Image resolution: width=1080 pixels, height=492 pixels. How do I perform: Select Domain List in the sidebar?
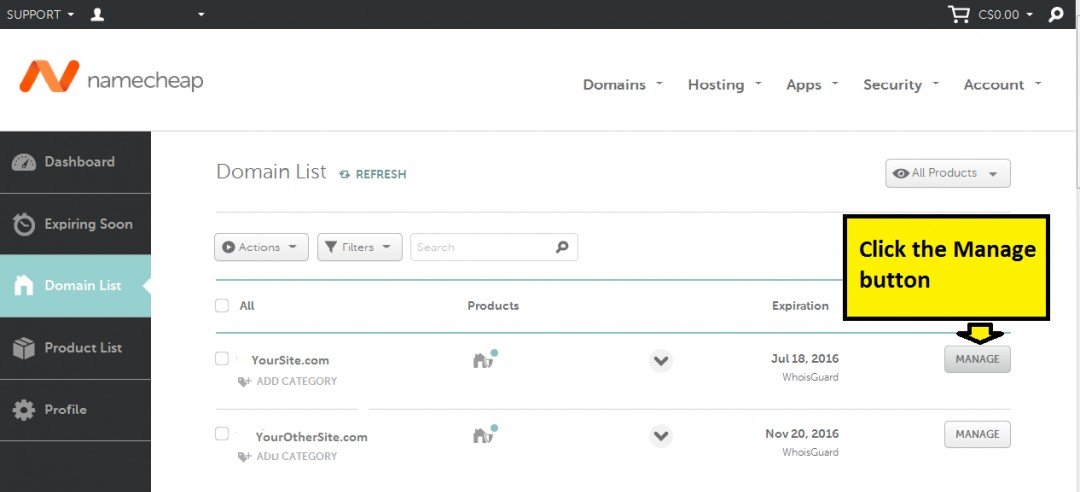[x=75, y=285]
